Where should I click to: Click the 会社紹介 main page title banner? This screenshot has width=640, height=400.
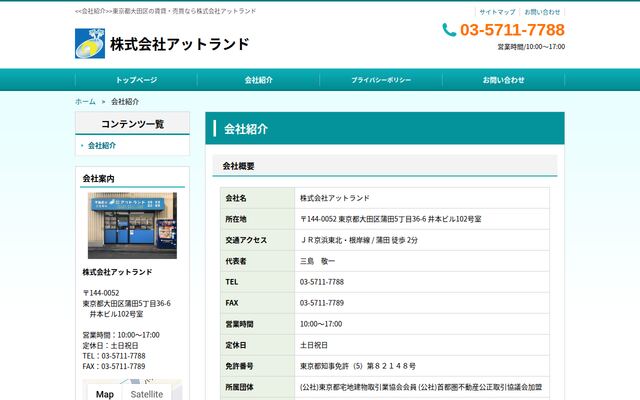tap(385, 129)
